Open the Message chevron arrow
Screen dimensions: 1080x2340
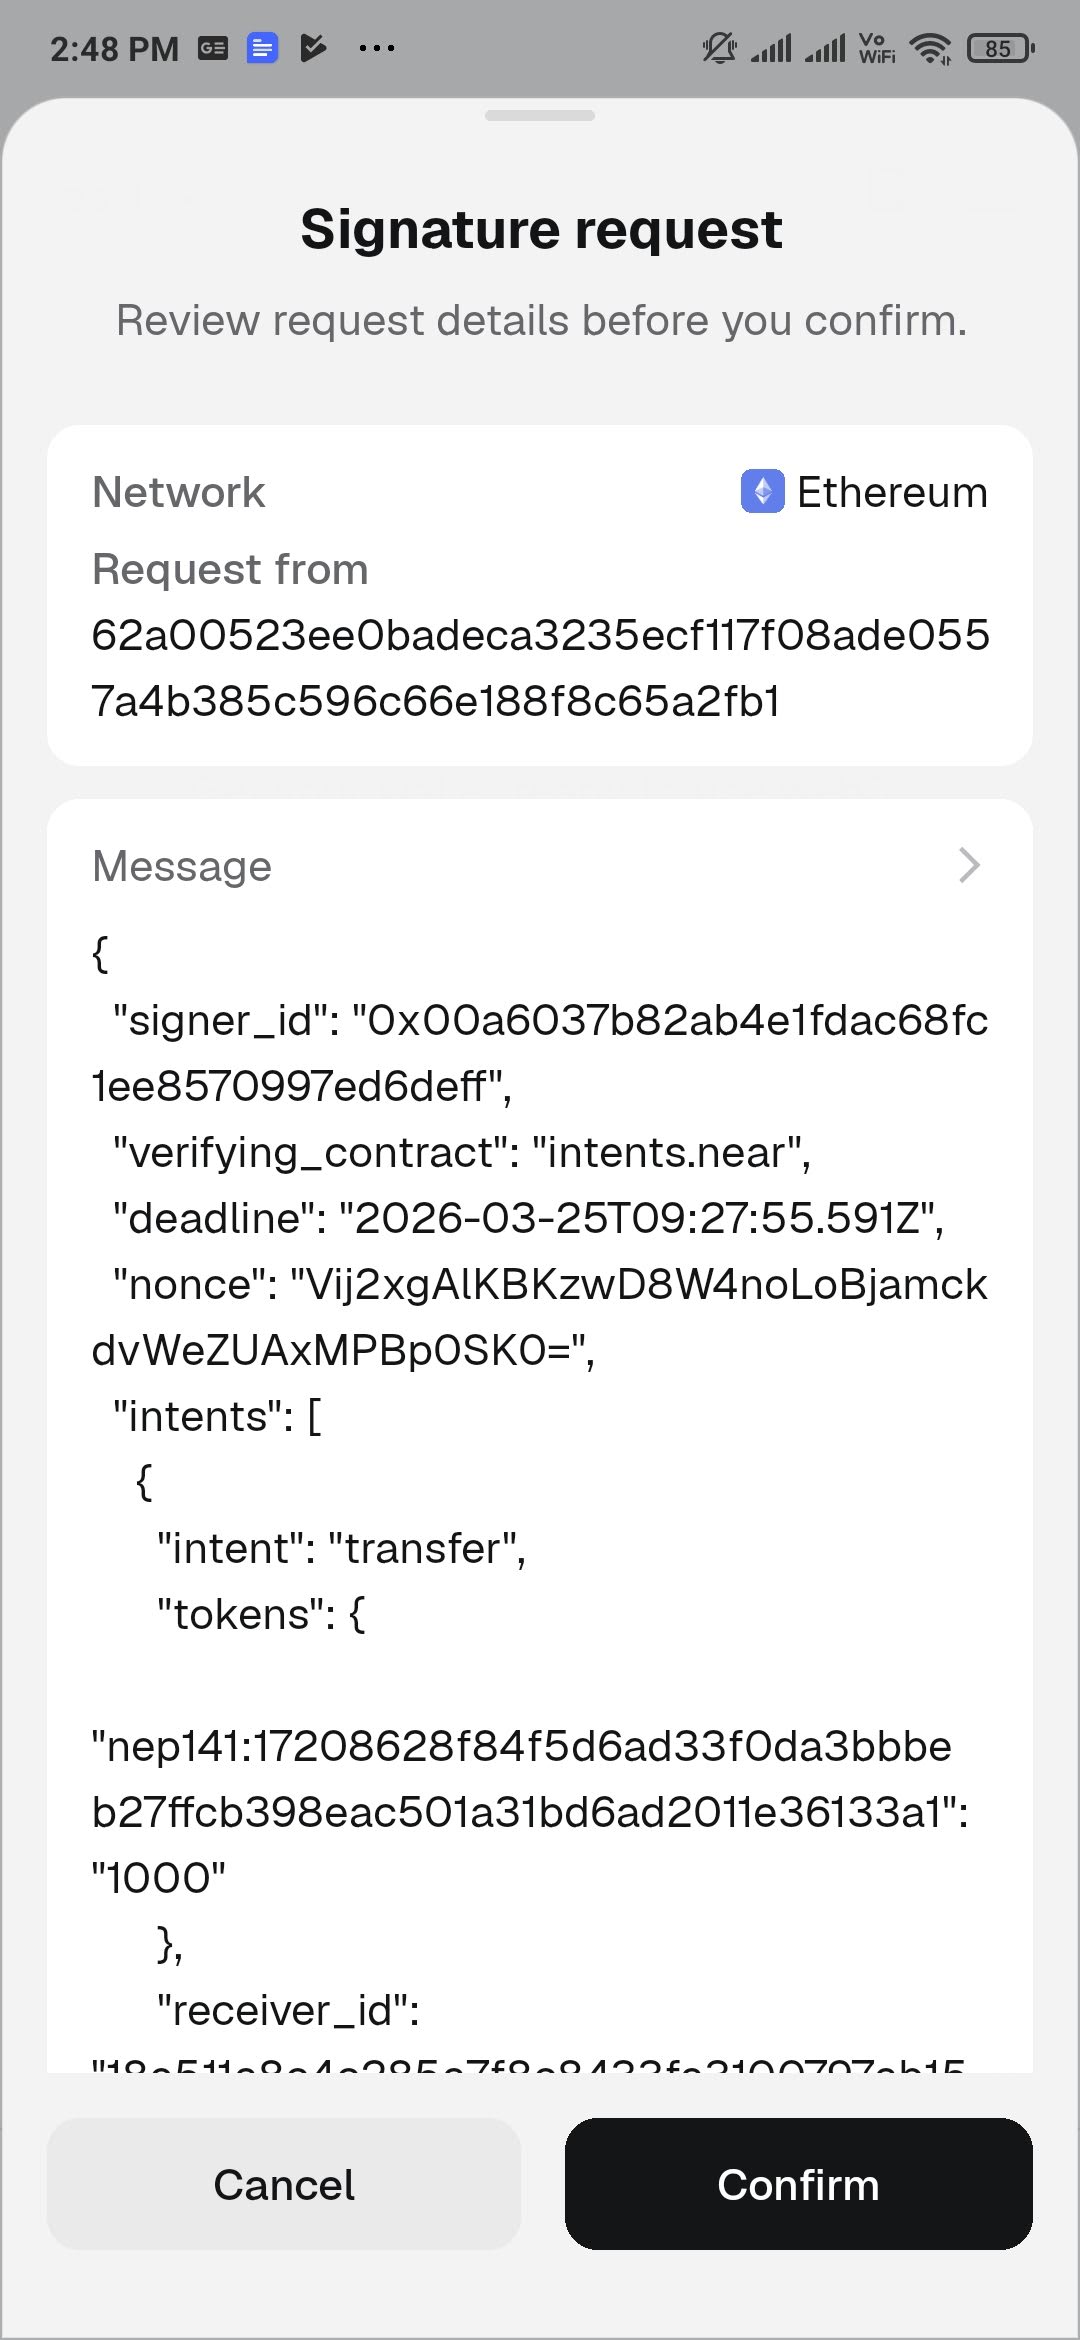point(968,865)
